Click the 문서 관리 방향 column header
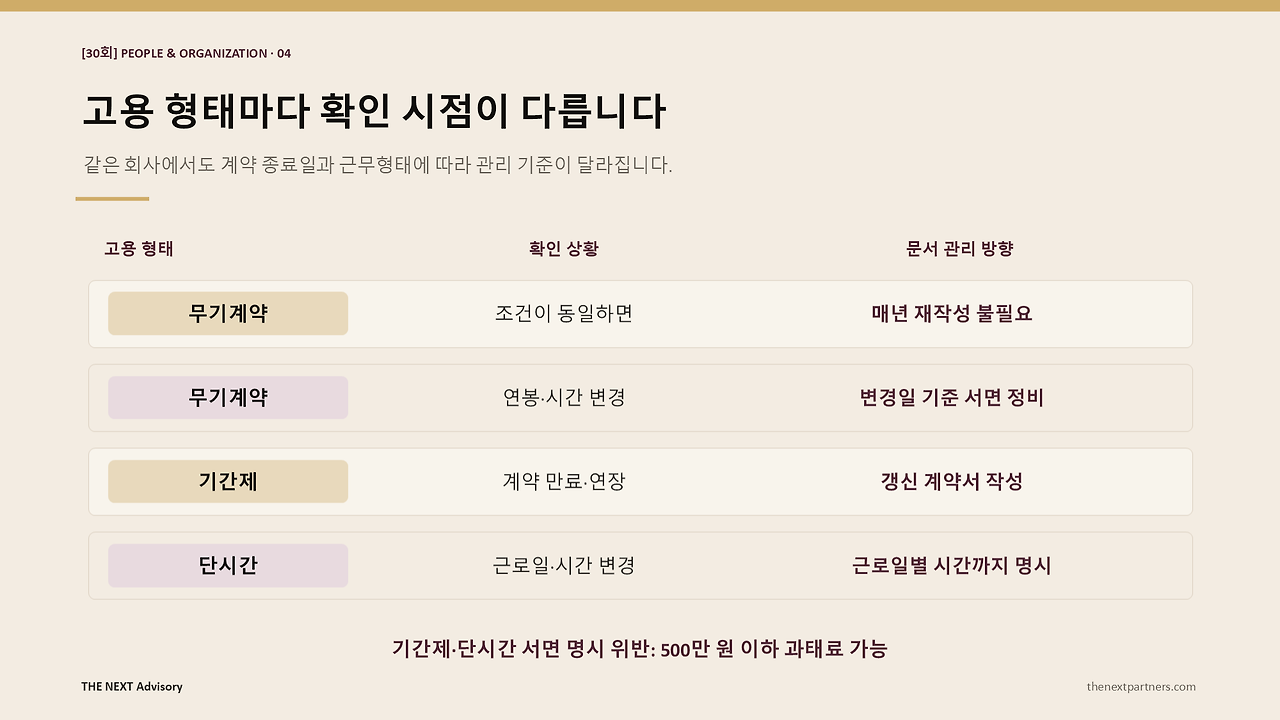1280x720 pixels. (960, 249)
